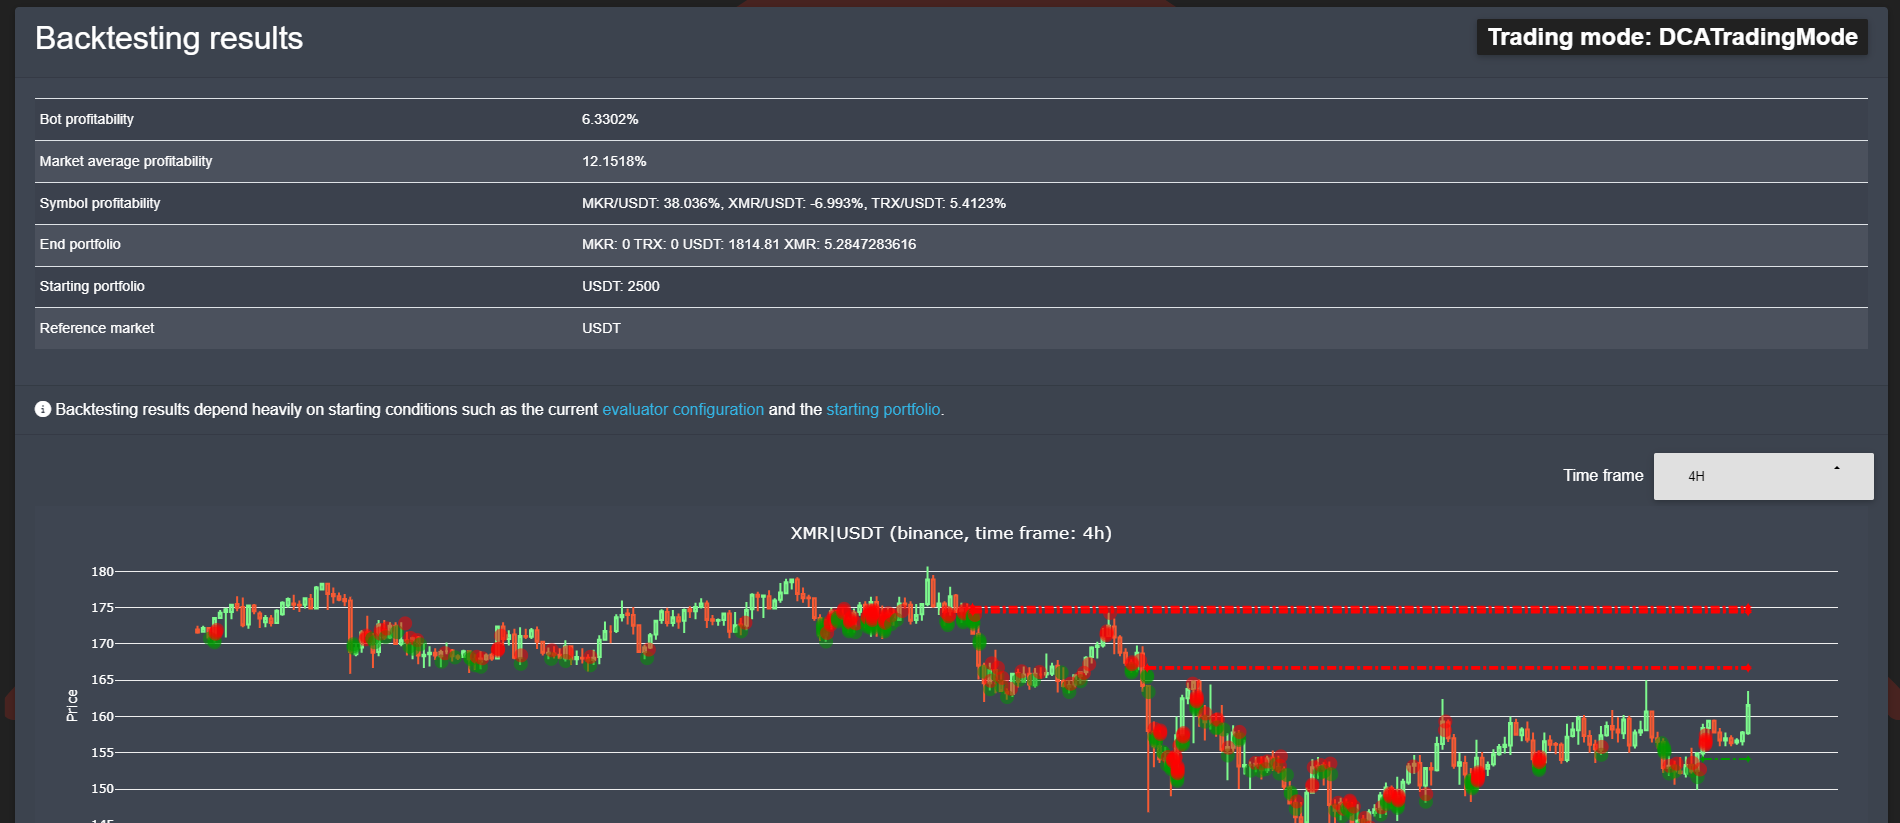Image resolution: width=1900 pixels, height=823 pixels.
Task: Click the Time frame label
Action: (1603, 476)
